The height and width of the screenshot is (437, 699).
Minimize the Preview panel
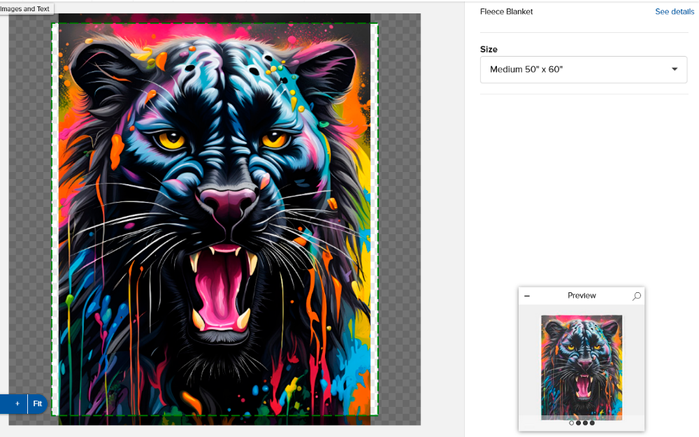[x=527, y=296]
